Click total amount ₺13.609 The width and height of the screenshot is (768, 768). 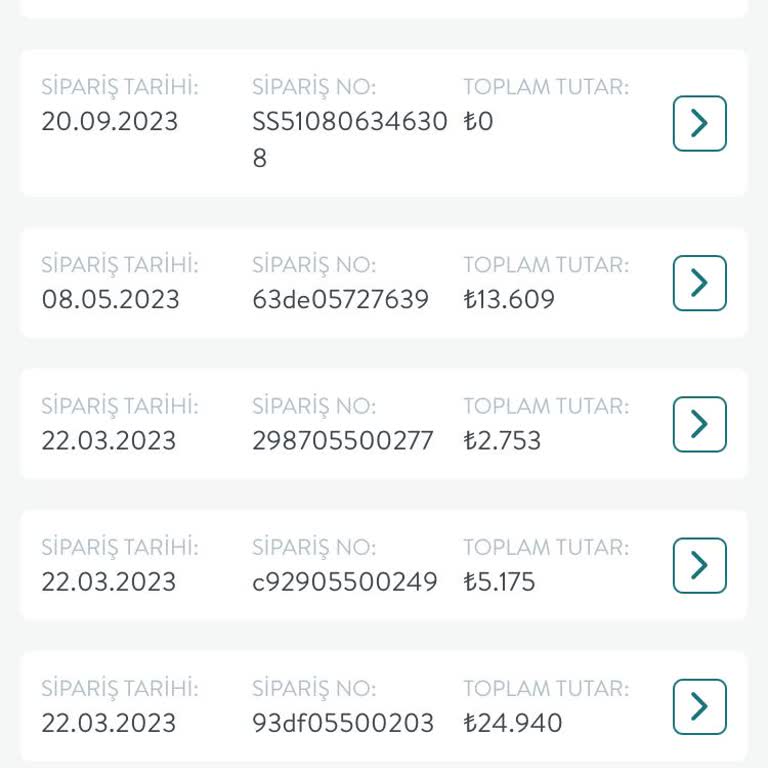(509, 299)
